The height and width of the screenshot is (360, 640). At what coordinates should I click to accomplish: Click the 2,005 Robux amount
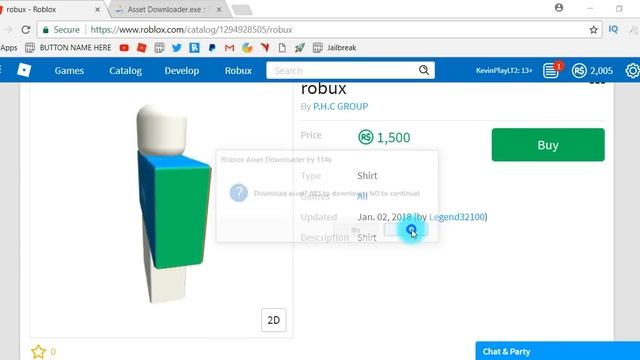(601, 71)
